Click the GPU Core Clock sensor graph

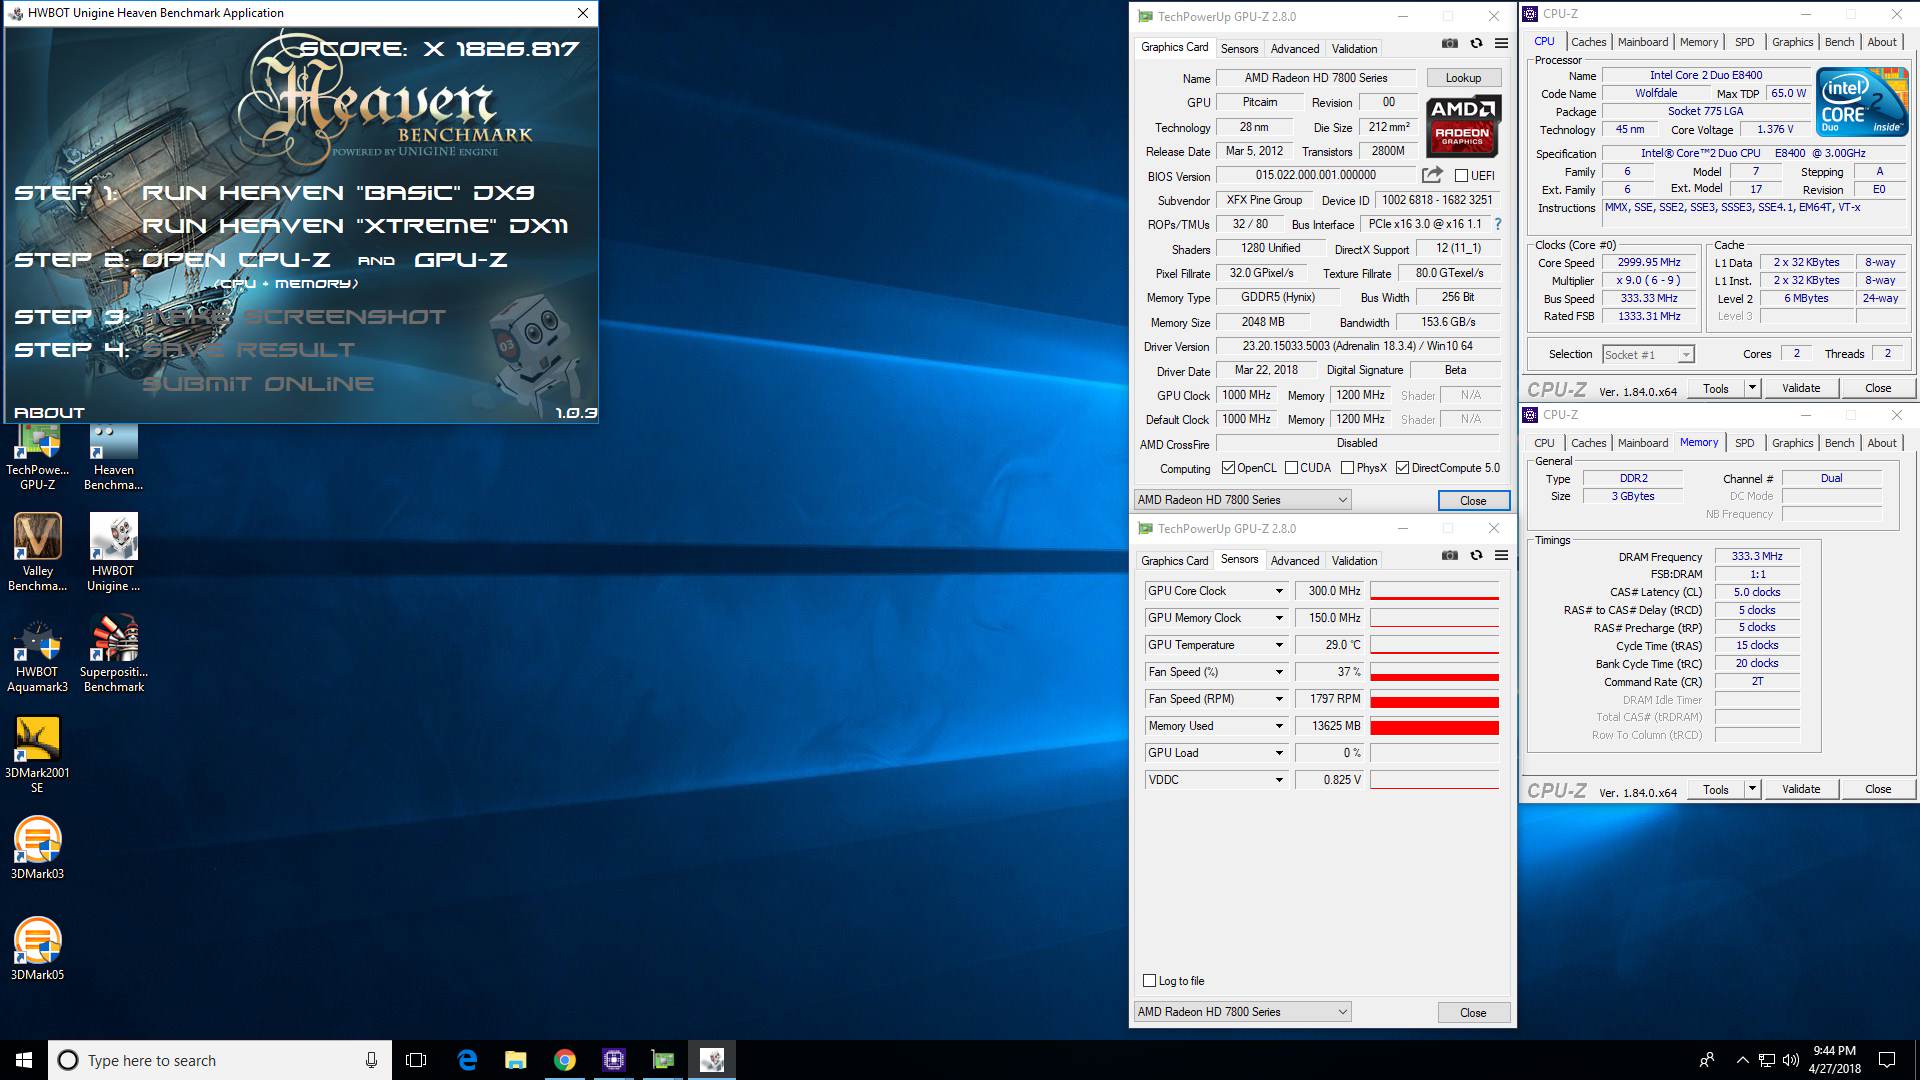[1434, 591]
